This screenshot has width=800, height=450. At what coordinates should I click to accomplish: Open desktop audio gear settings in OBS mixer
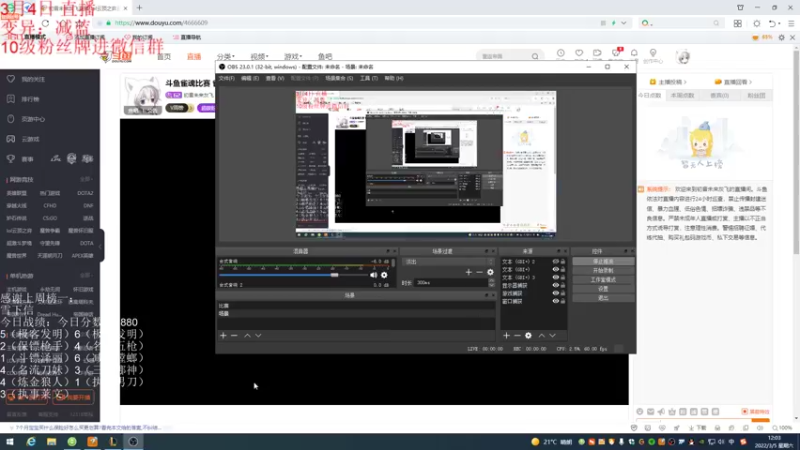tap(384, 275)
